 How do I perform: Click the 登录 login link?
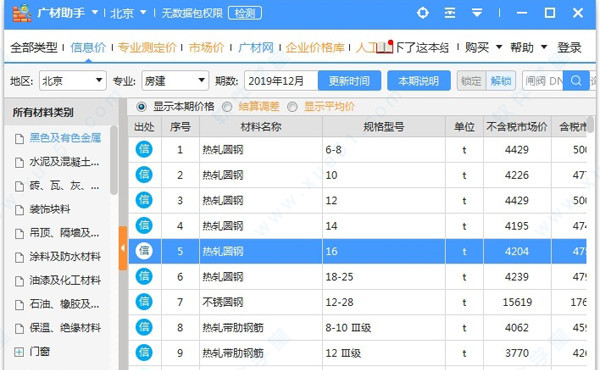coord(569,47)
